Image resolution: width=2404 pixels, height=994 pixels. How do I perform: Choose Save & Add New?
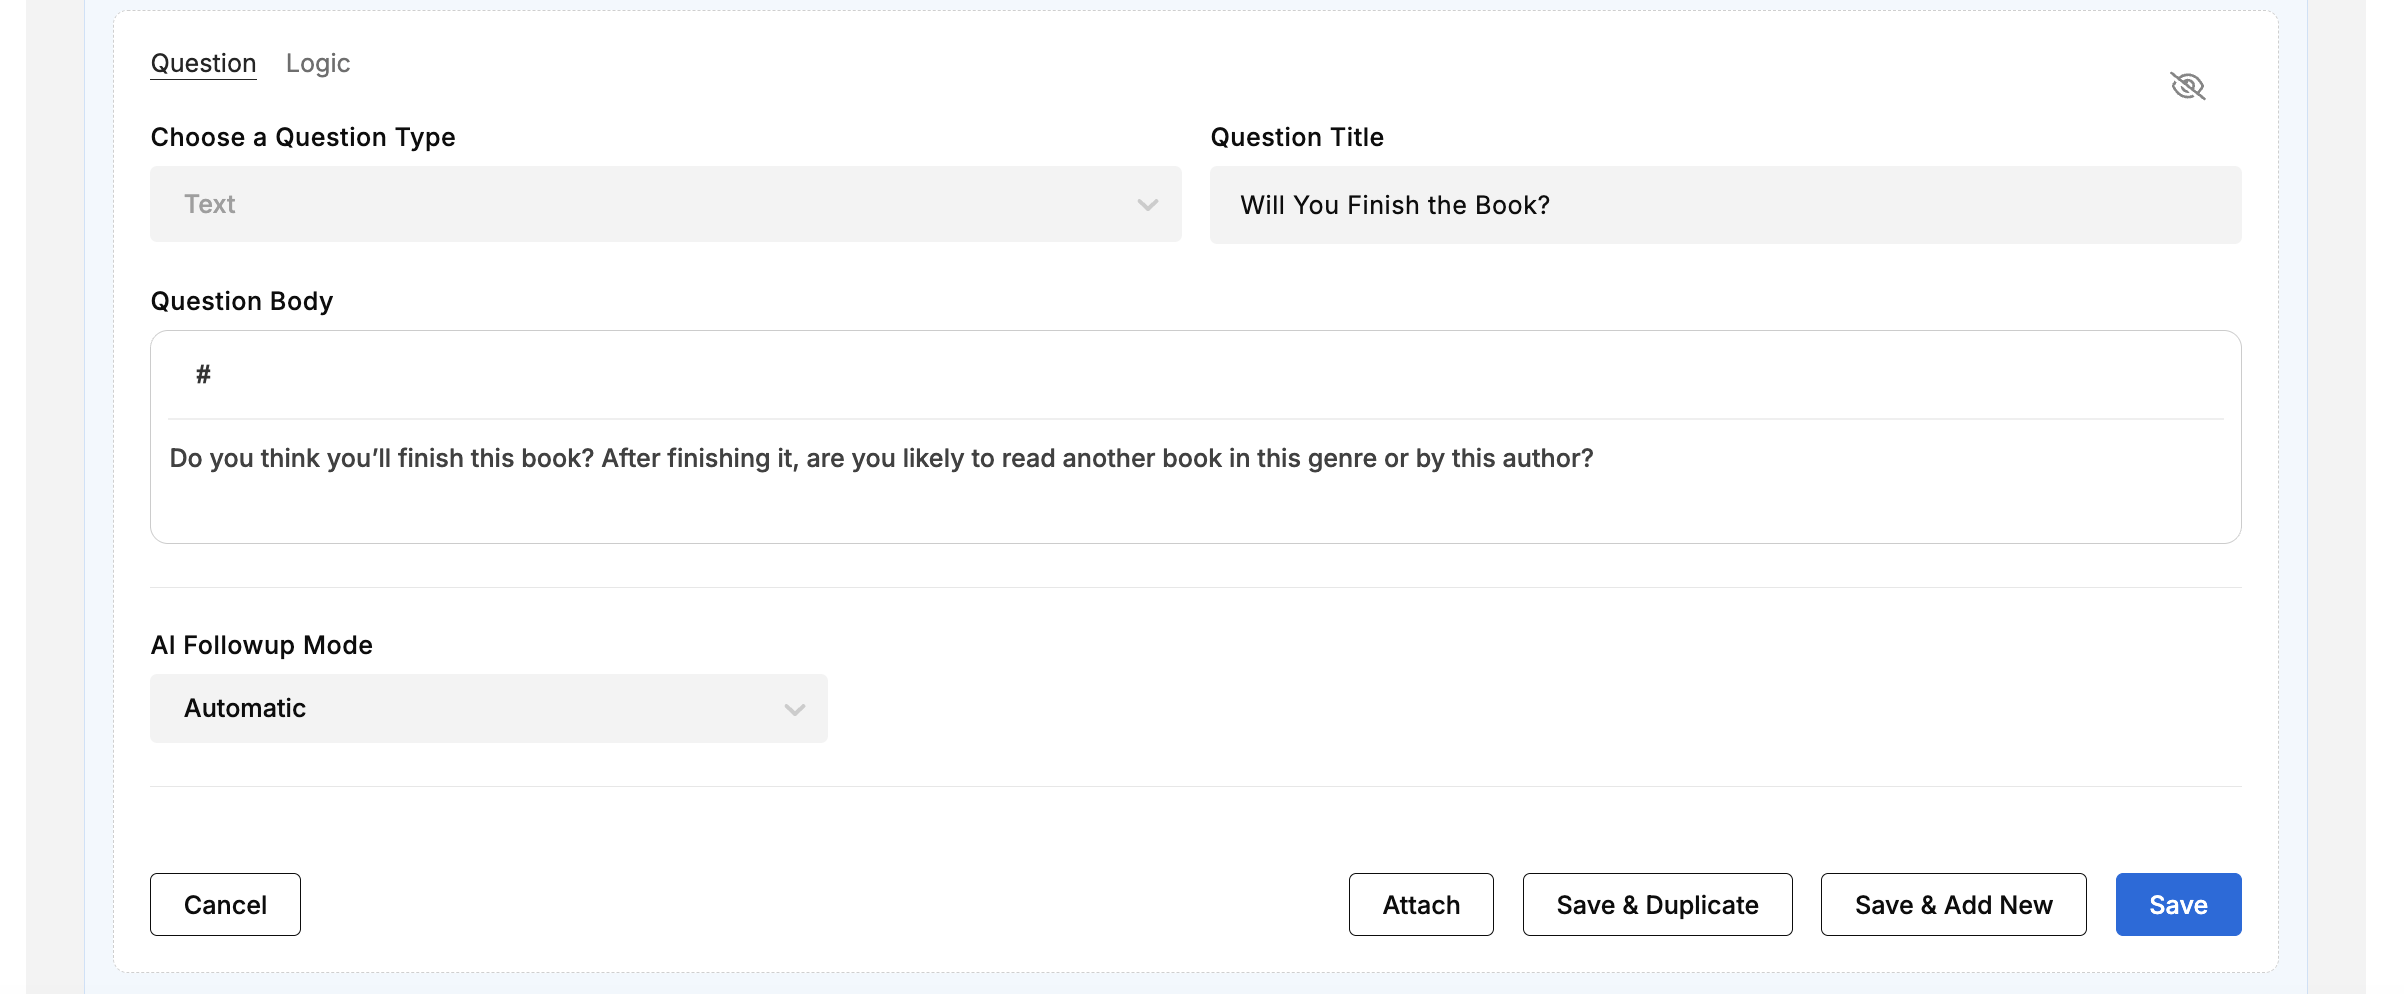(1952, 905)
